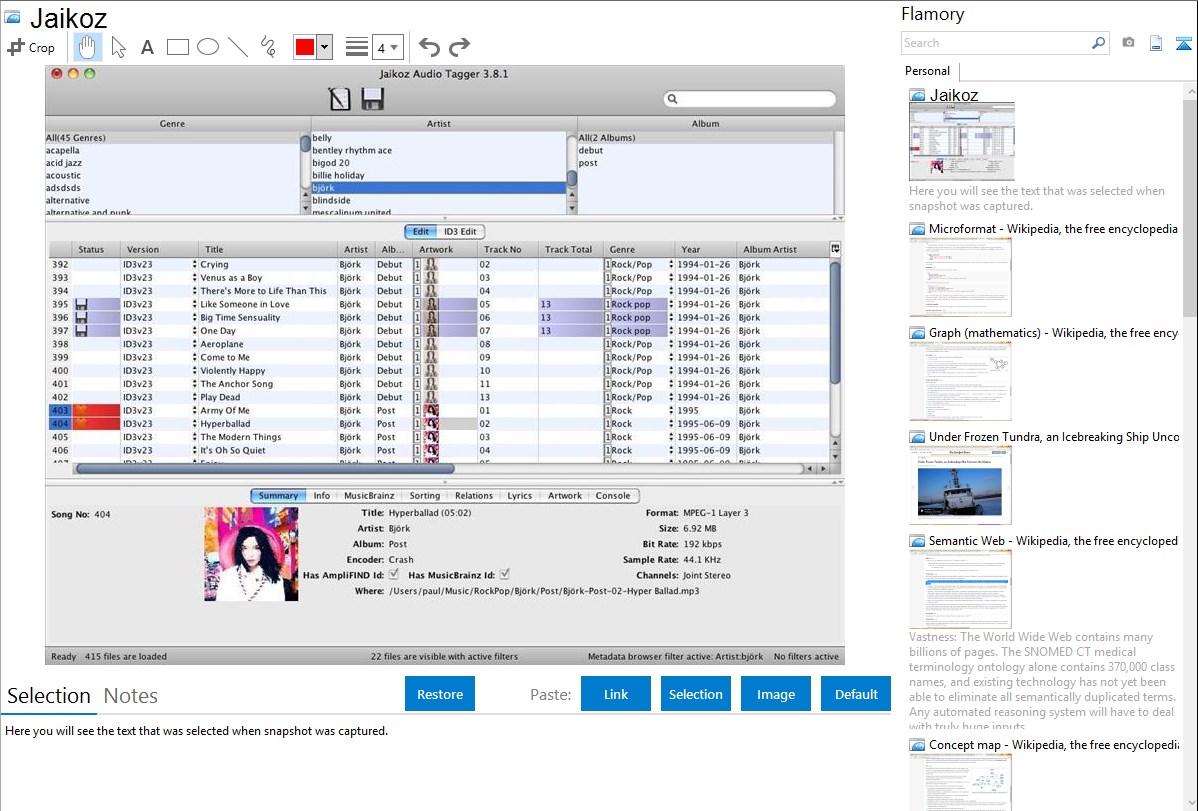The image size is (1198, 811).
Task: Click the Title column header
Action: tap(267, 249)
